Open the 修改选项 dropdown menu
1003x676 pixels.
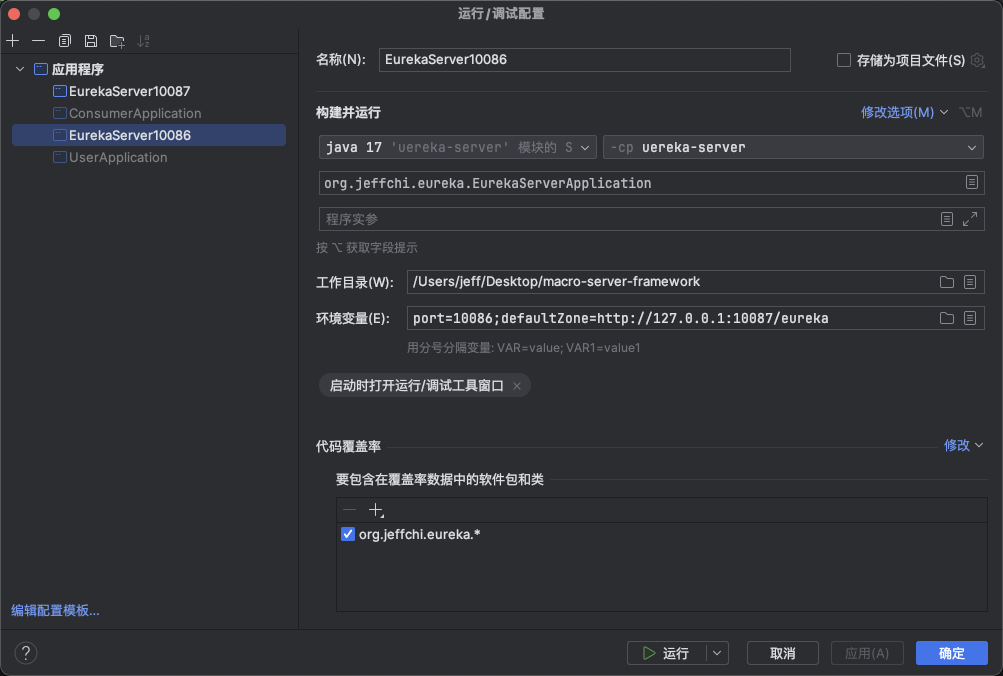tap(904, 112)
